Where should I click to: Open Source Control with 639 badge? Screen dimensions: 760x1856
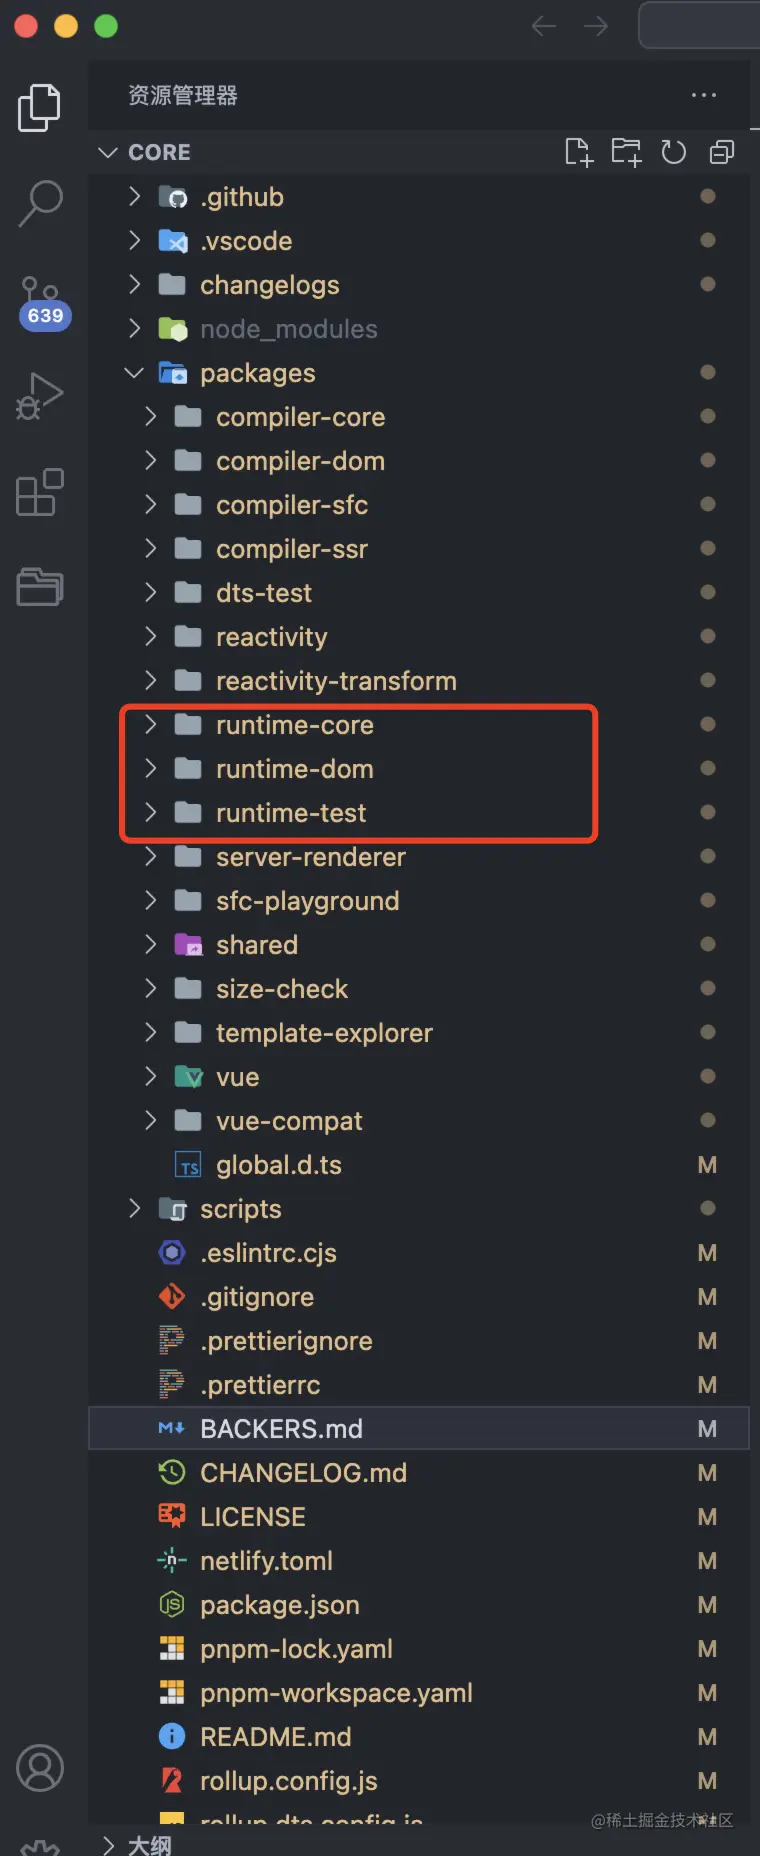[x=42, y=304]
